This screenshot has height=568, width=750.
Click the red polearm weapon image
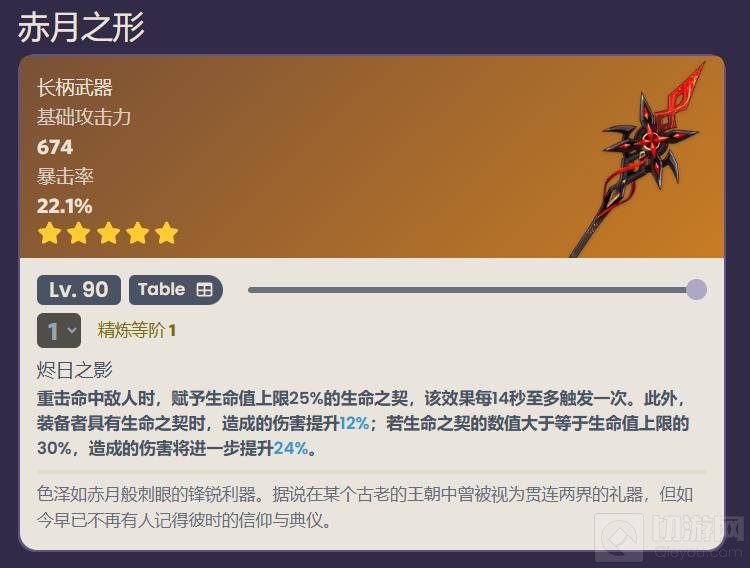point(638,159)
